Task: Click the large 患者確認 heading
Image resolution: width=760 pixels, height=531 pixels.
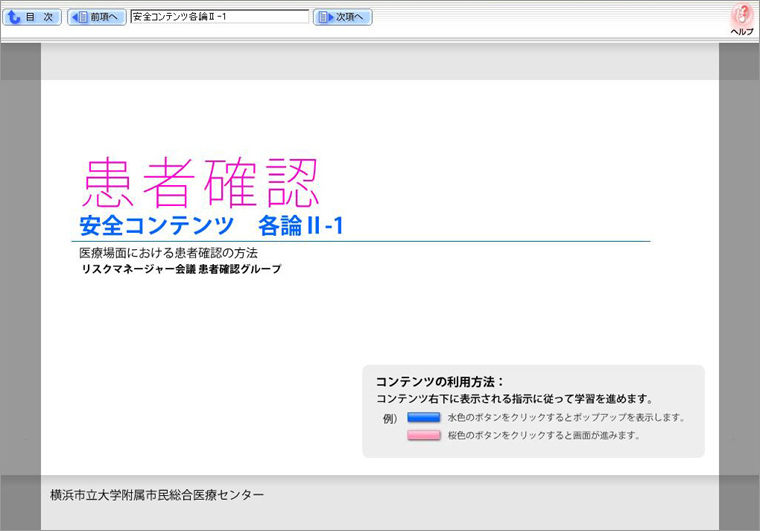Action: pos(200,182)
